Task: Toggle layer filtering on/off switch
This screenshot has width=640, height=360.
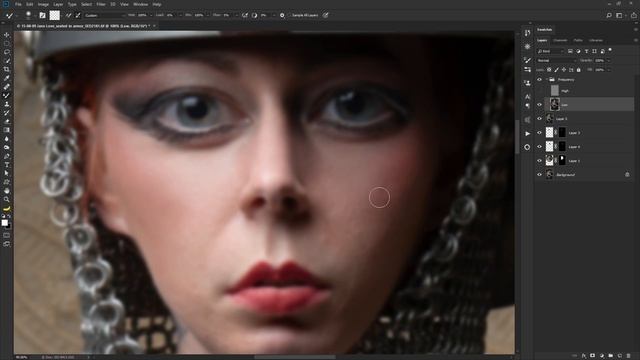Action: 610,50
